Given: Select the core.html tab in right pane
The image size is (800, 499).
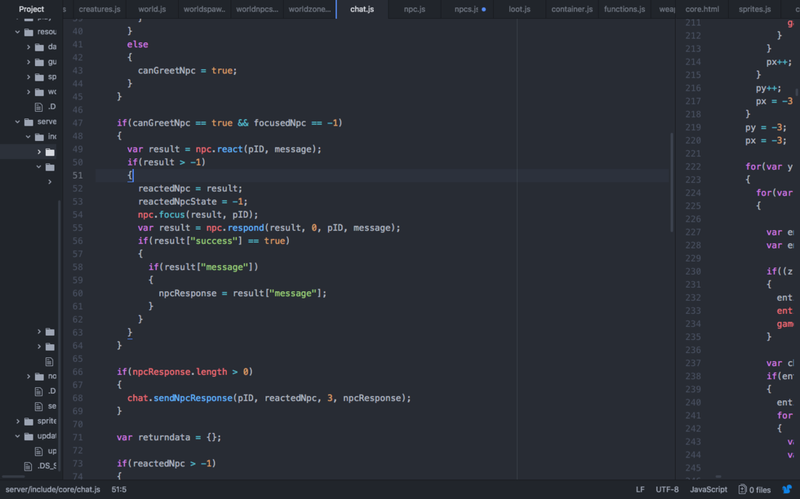Looking at the screenshot, I should pos(702,9).
